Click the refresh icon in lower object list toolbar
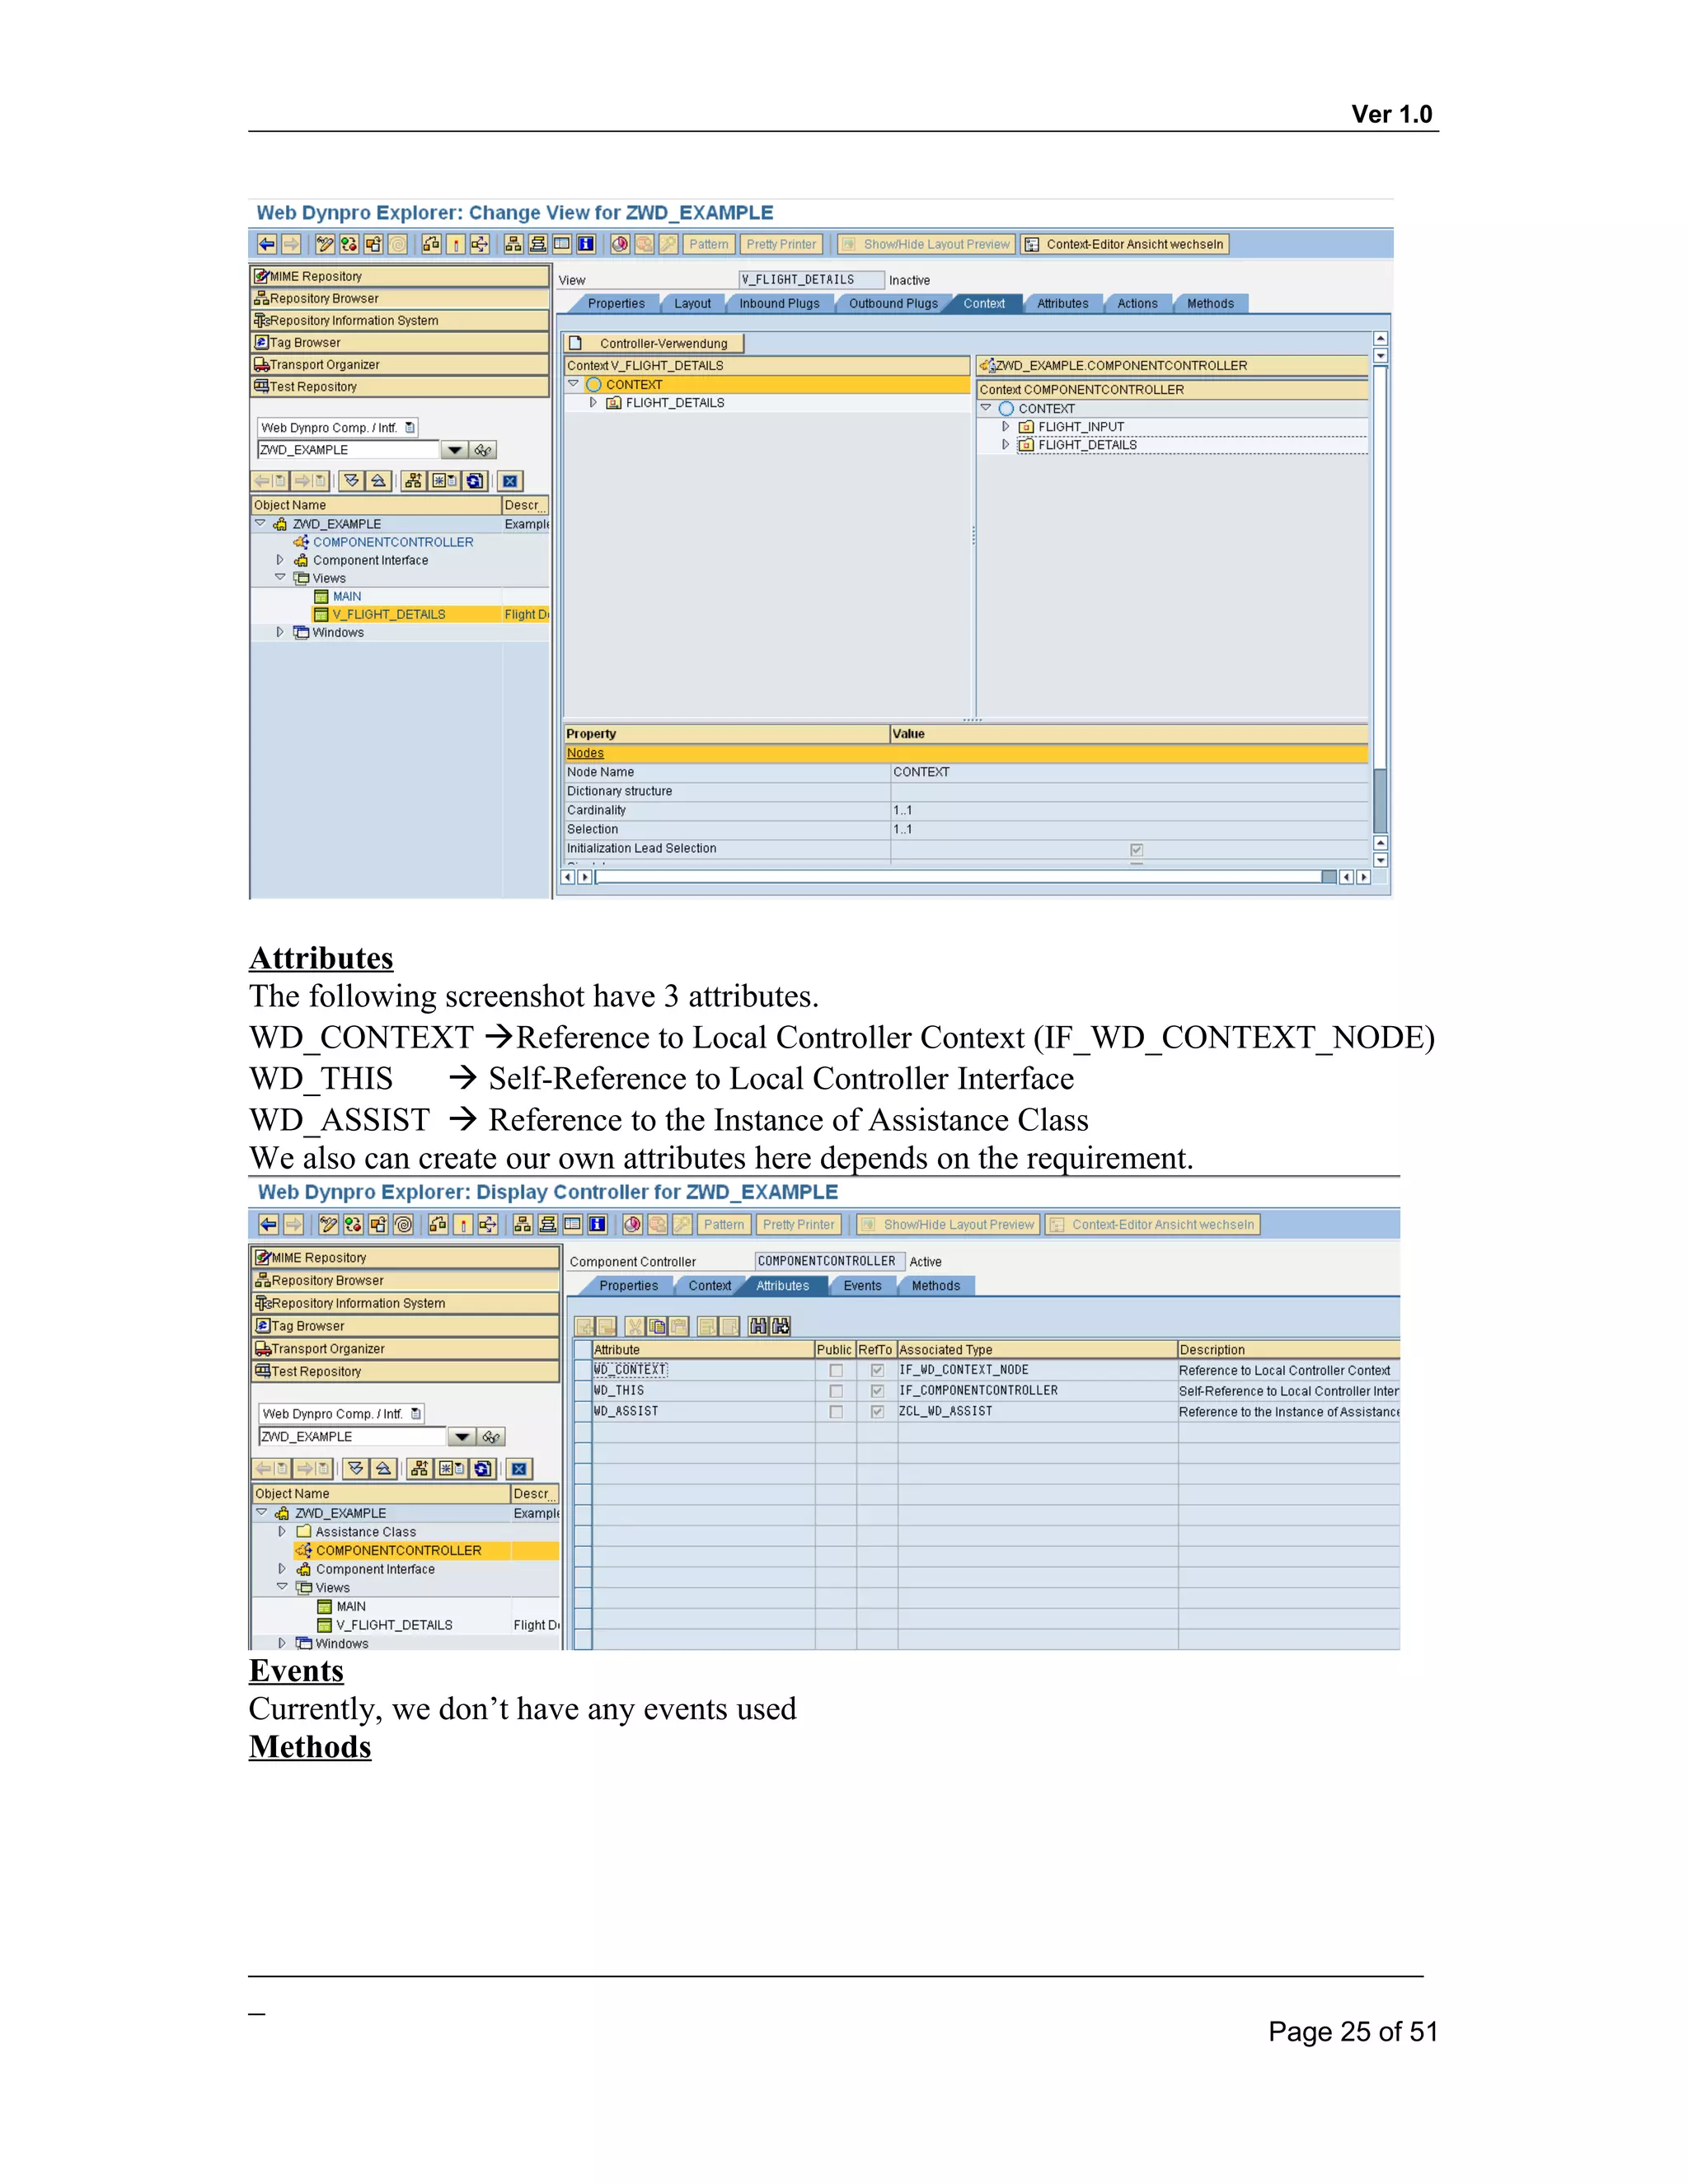Image resolution: width=1688 pixels, height=2184 pixels. [x=484, y=1468]
